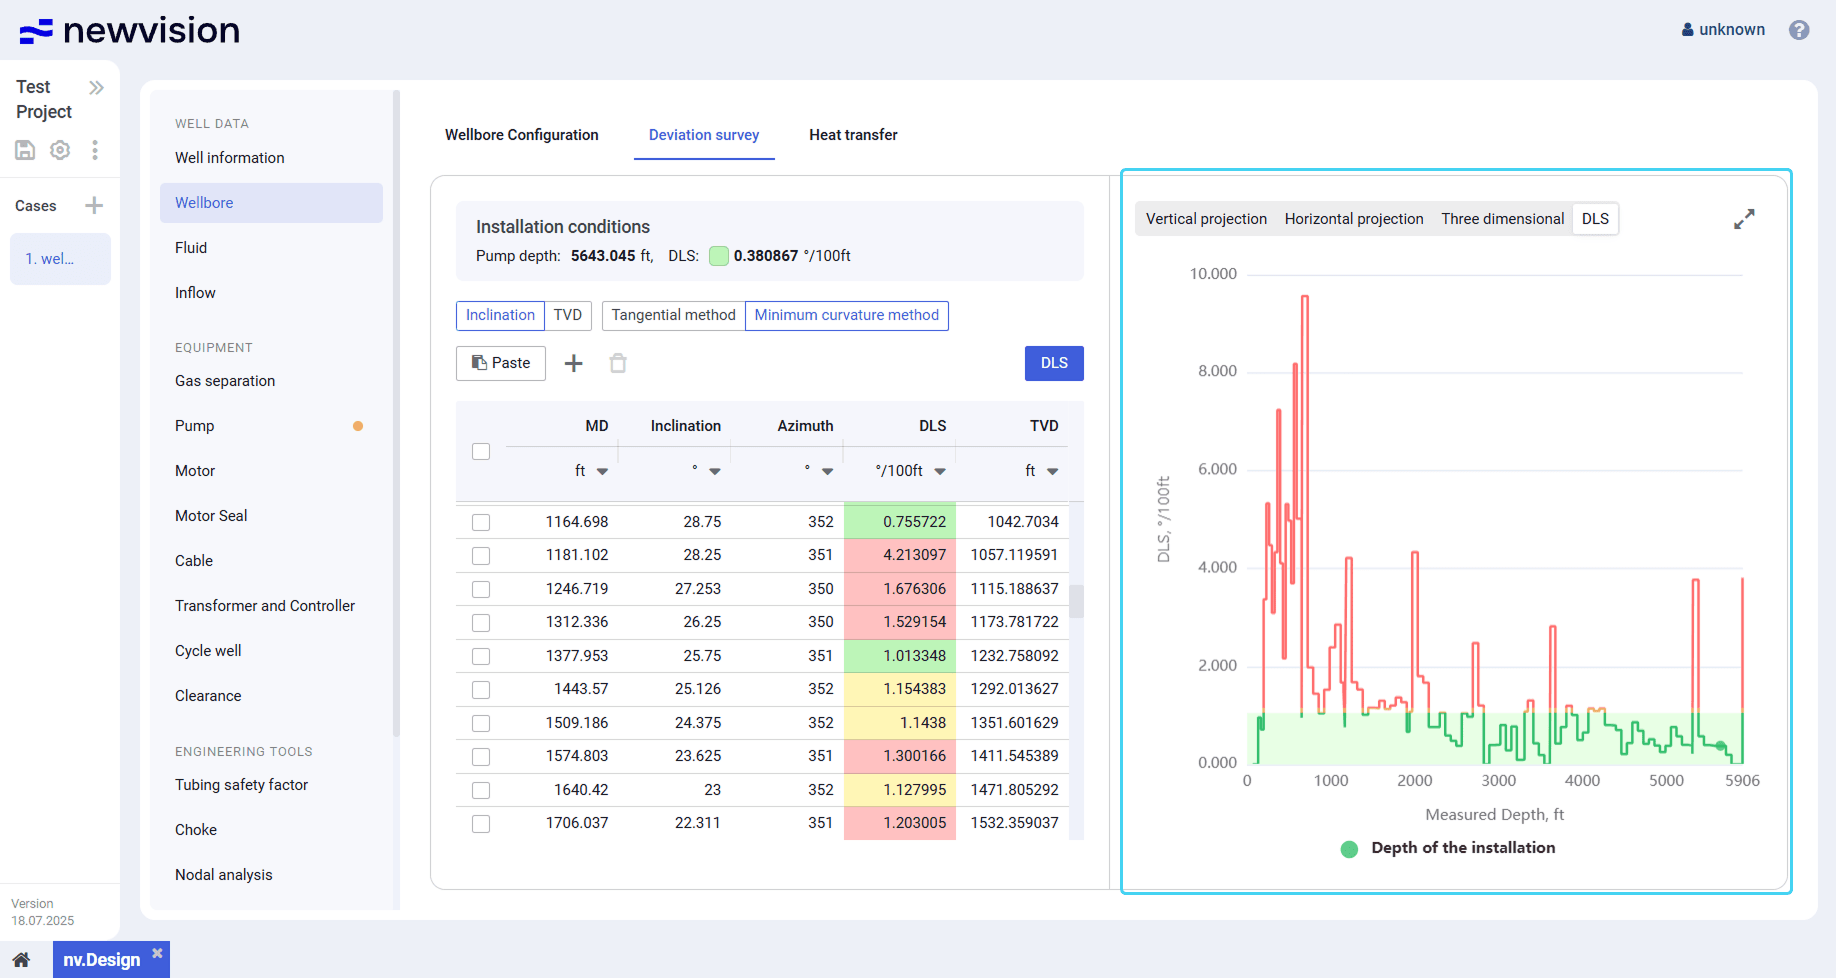Click the blue DLS button
The width and height of the screenshot is (1836, 978).
point(1054,363)
